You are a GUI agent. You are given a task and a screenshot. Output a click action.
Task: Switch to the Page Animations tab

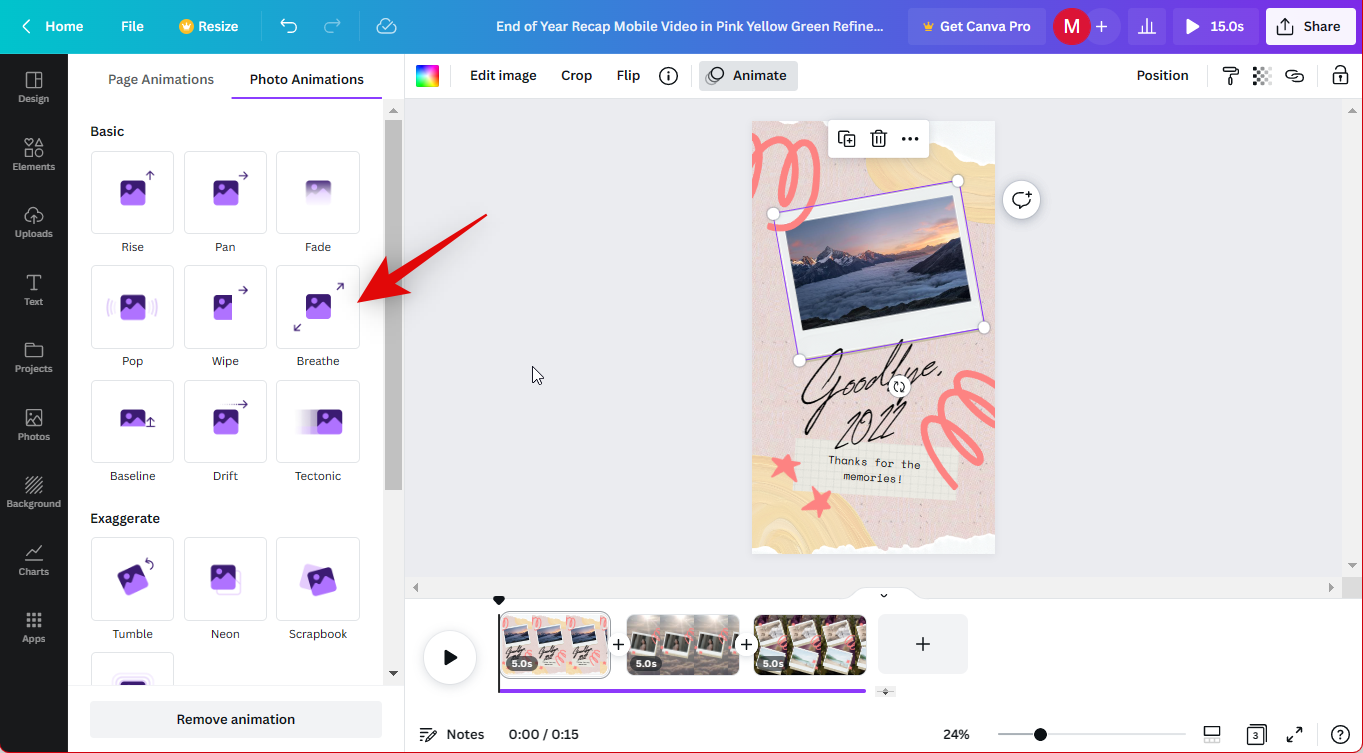pos(161,79)
